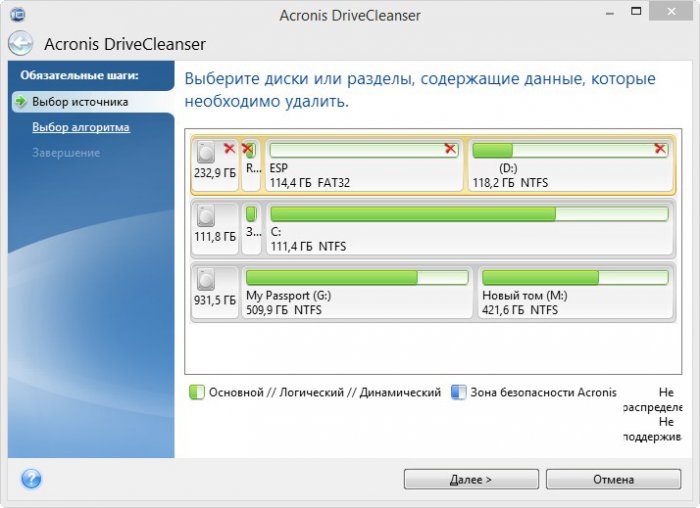Select the 232,9 ГБ disk icon

point(207,153)
